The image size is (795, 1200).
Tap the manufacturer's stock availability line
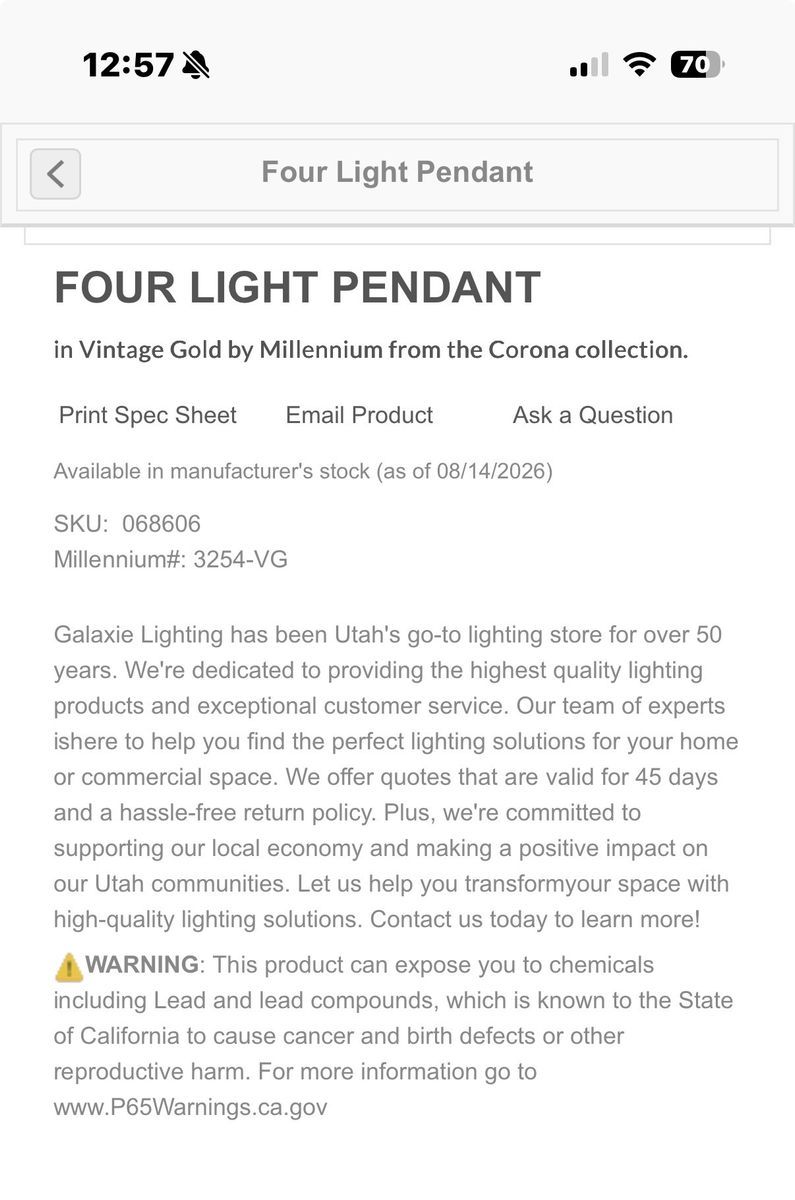click(x=303, y=471)
